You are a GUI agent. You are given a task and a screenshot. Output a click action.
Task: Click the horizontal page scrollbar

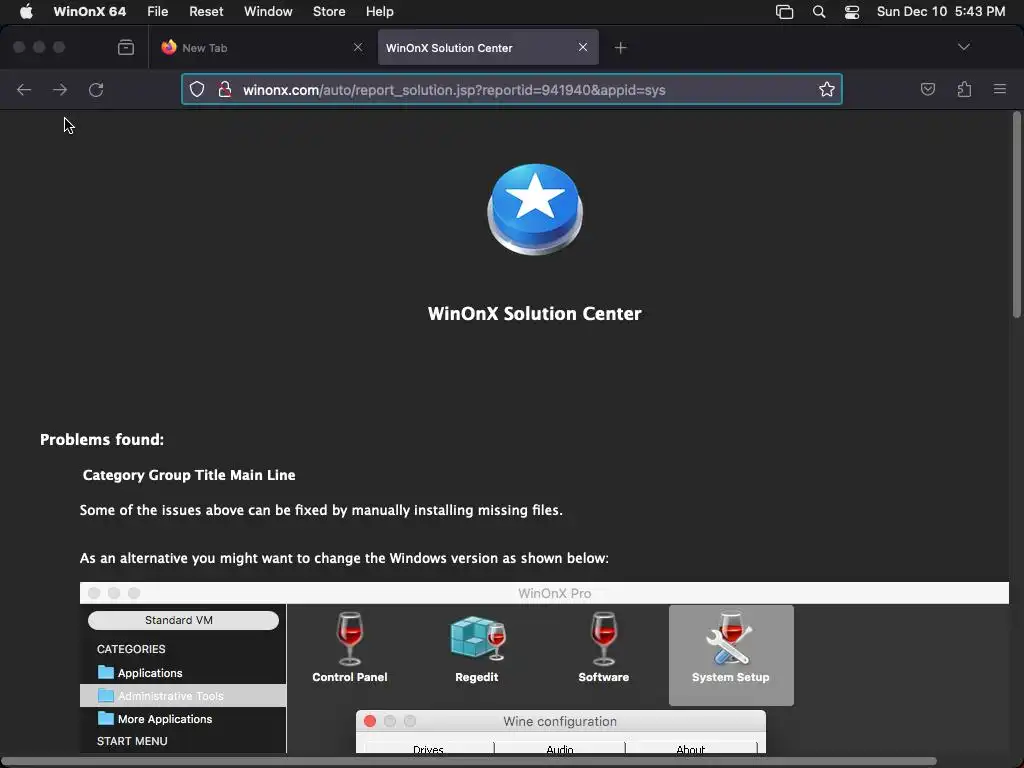point(468,761)
